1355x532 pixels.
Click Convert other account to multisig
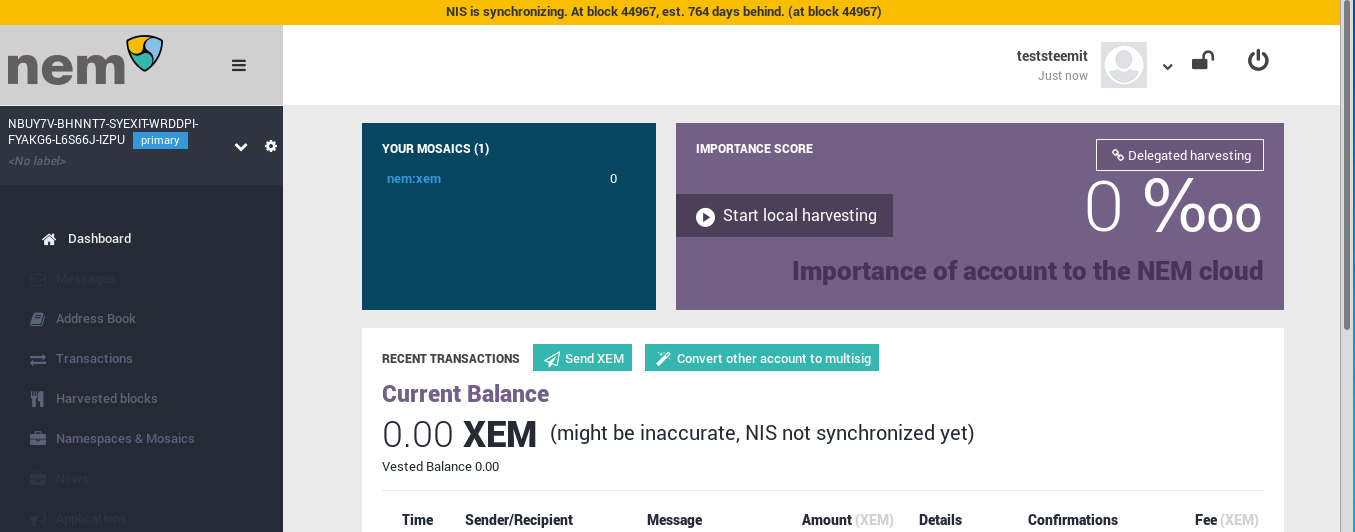click(x=762, y=358)
